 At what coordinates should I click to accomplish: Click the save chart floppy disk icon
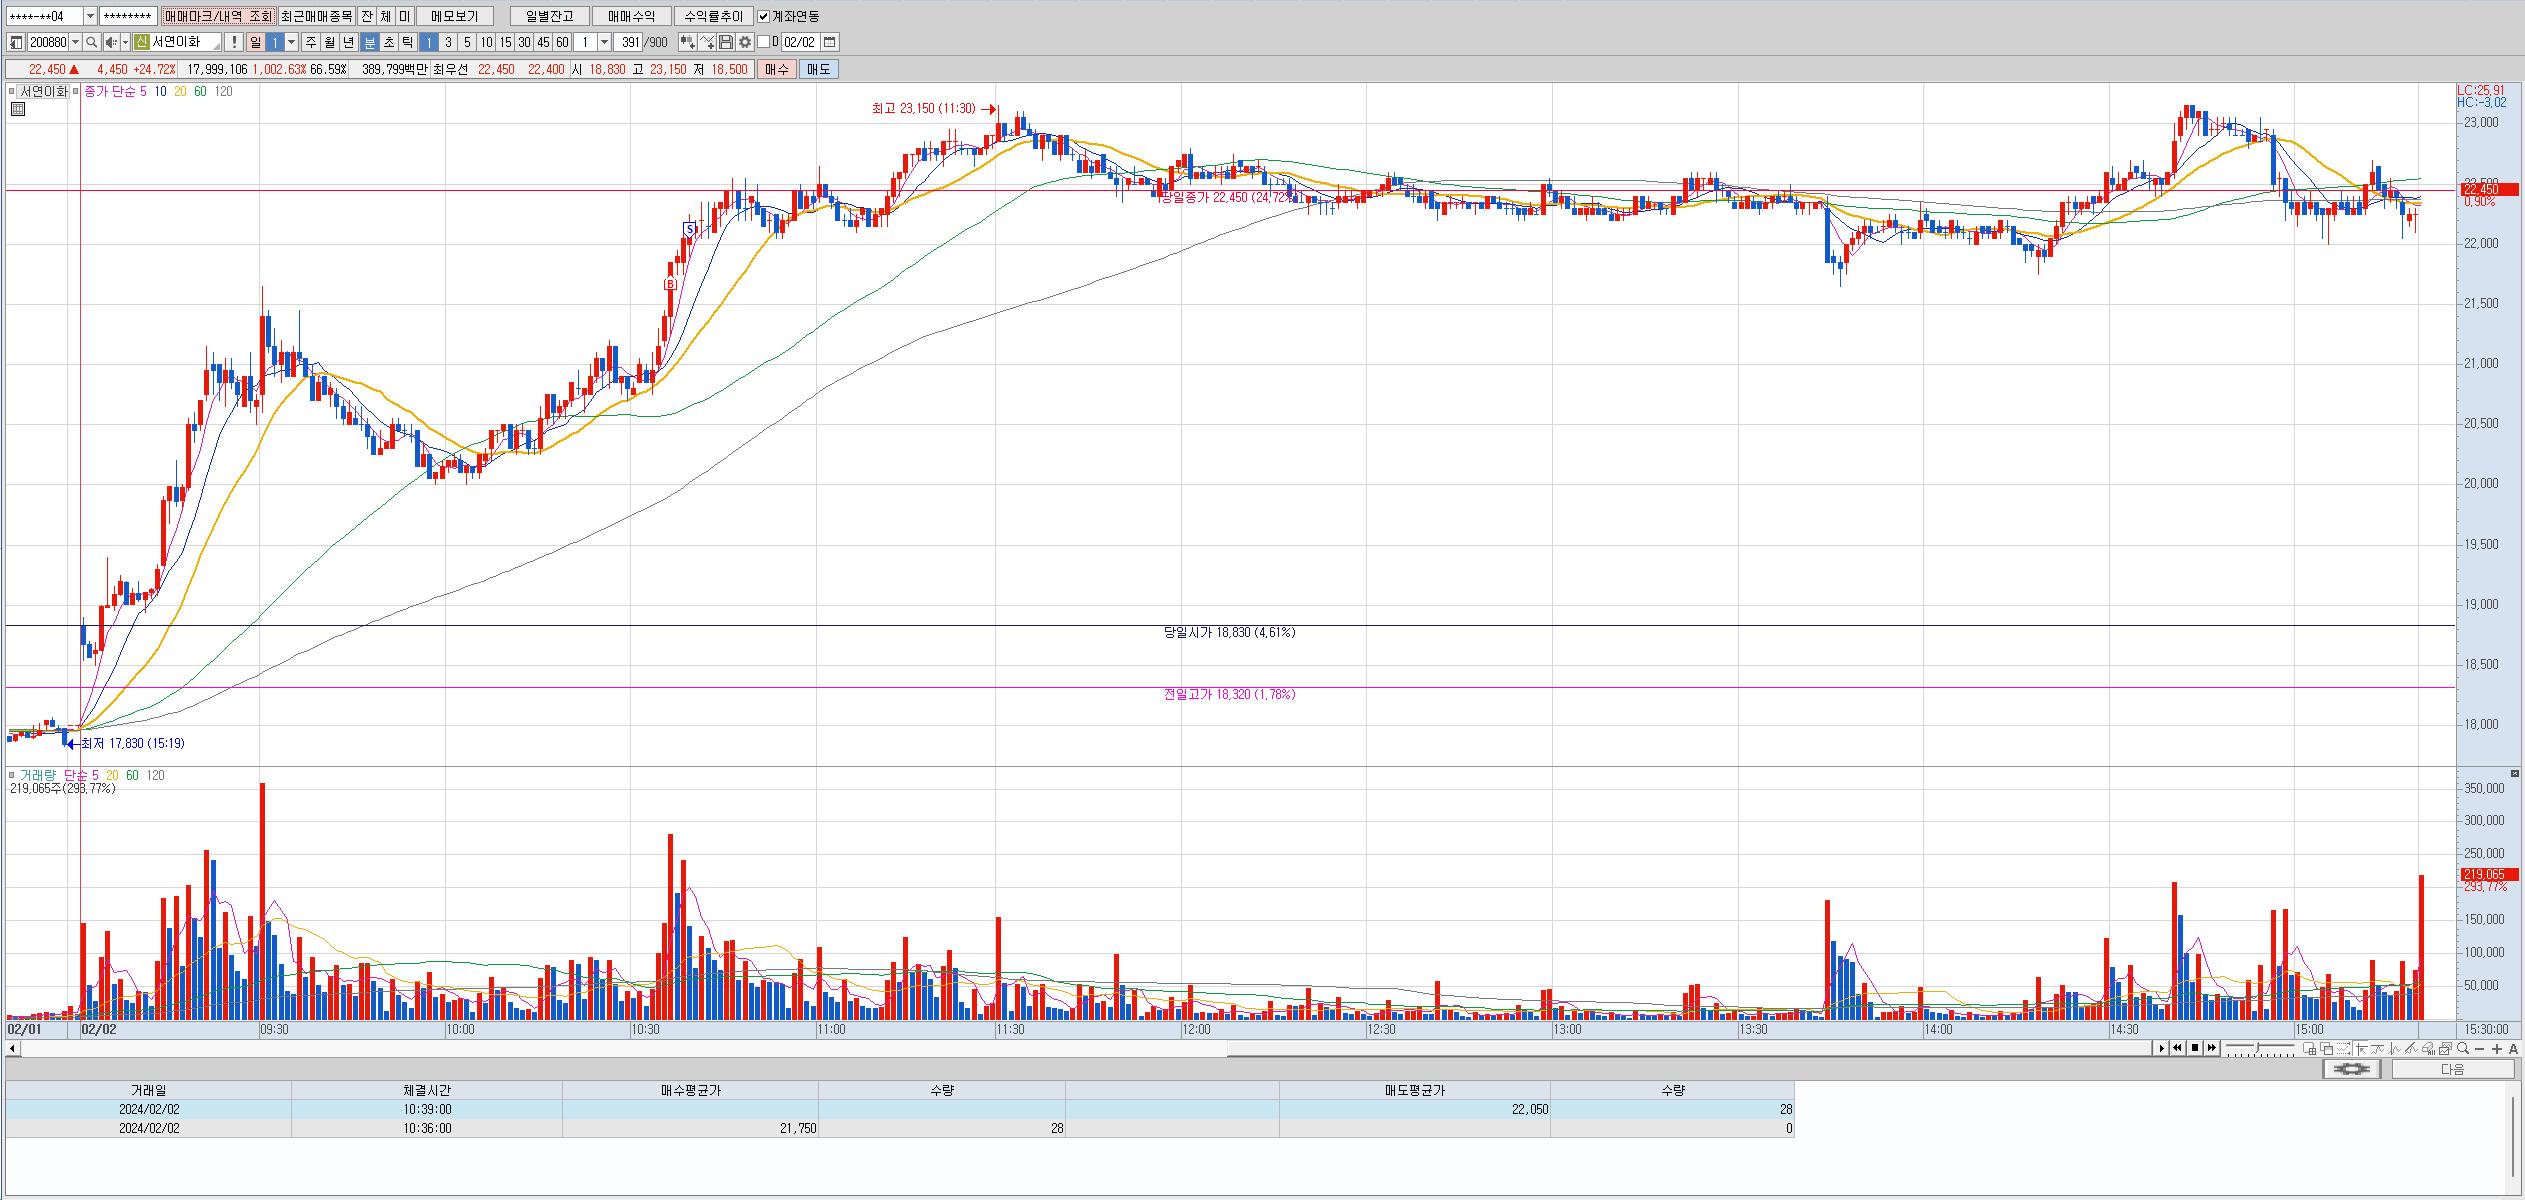[x=727, y=42]
